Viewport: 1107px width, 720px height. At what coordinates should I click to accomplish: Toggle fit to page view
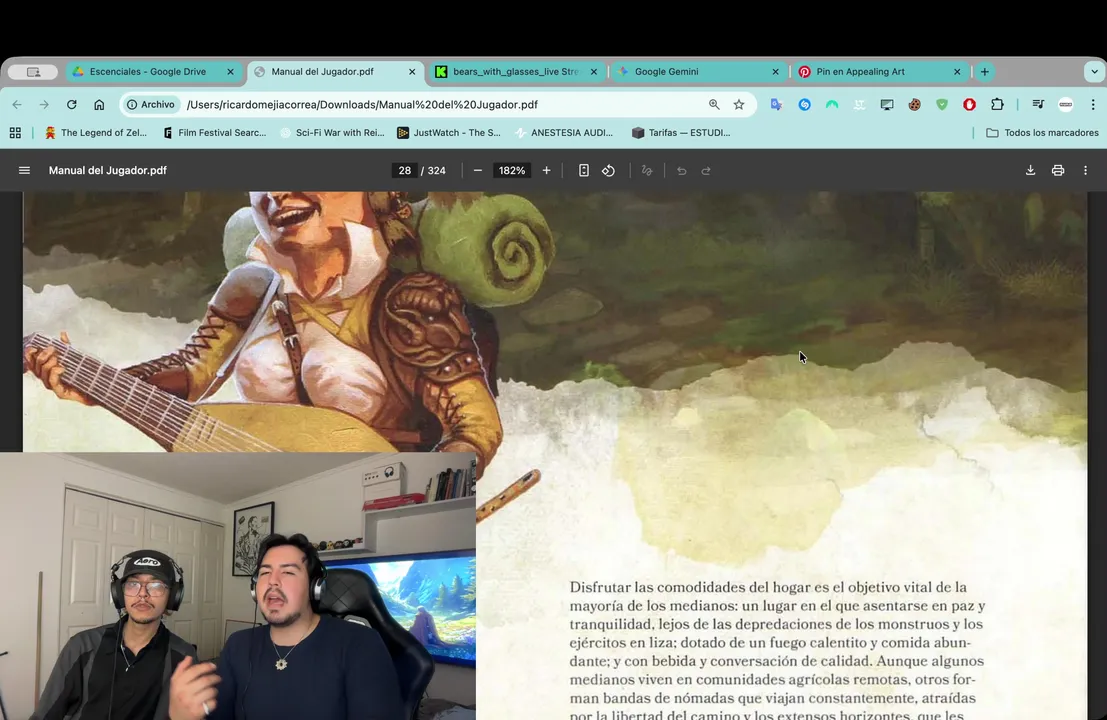584,170
